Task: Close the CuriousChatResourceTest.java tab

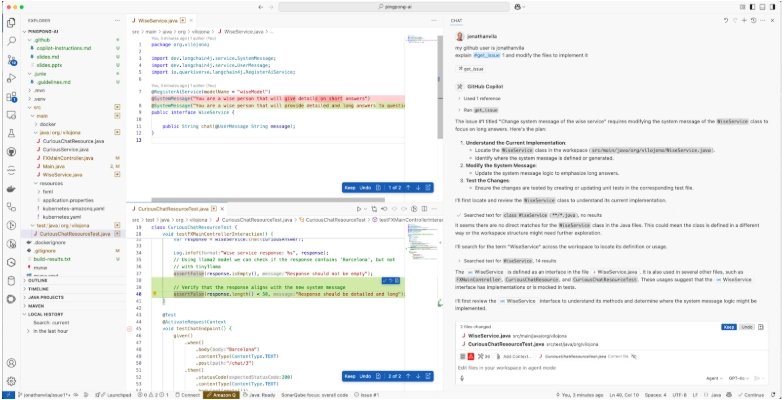Action: 222,209
